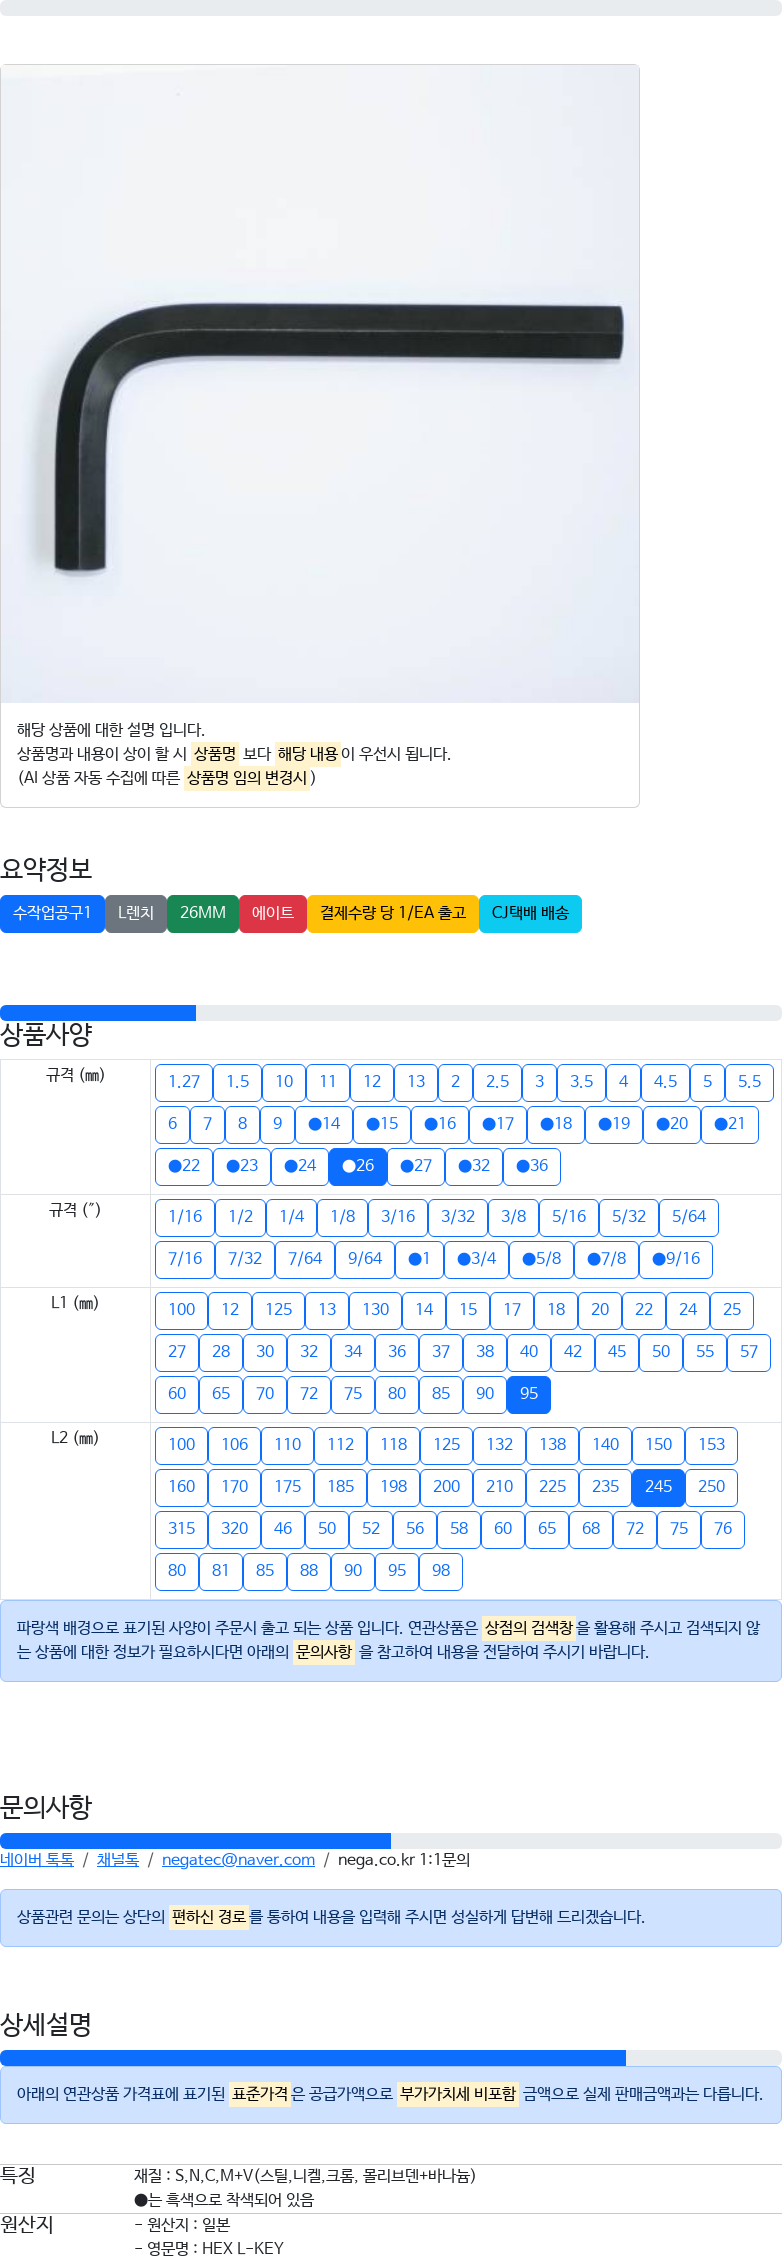The image size is (782, 2262).
Task: Open the 채널톡 link
Action: pyautogui.click(x=118, y=1859)
